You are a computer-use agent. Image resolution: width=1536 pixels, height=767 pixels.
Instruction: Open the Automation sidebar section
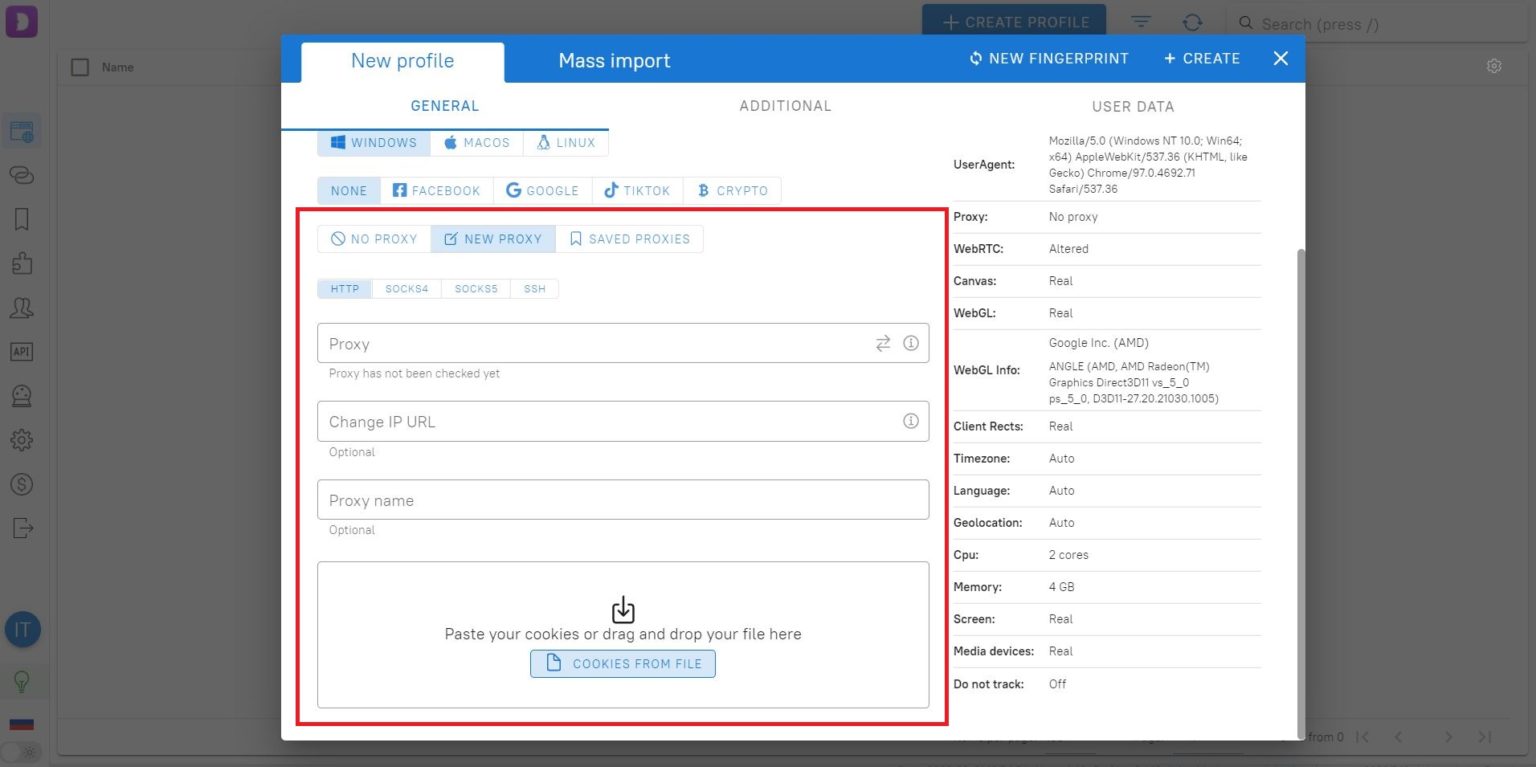(22, 395)
